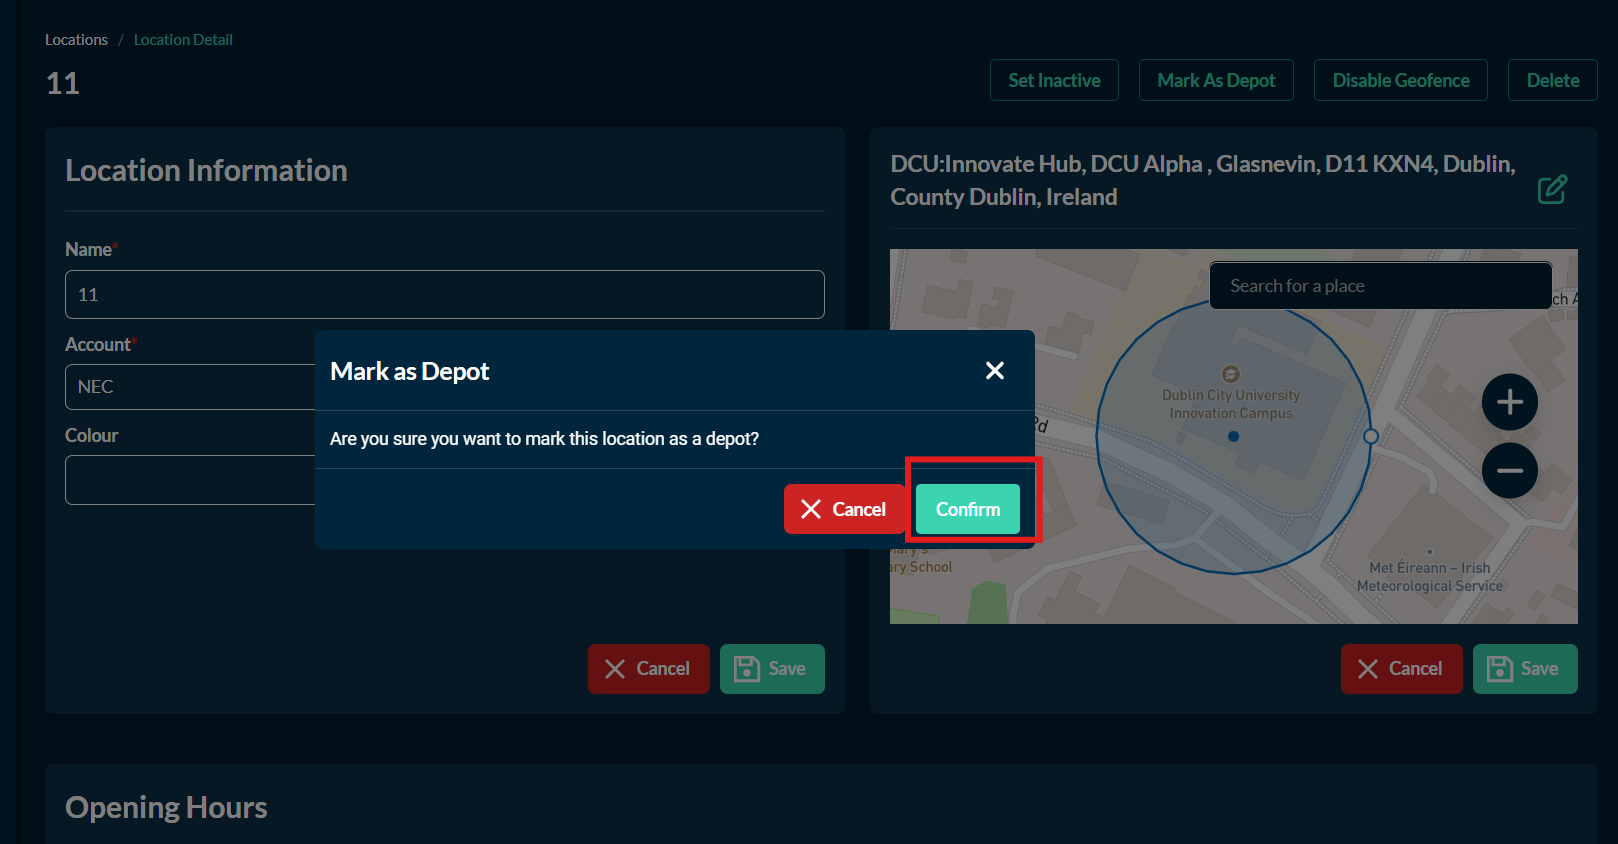This screenshot has height=844, width=1618.
Task: Click the Dublin City University map marker
Action: click(x=1231, y=374)
